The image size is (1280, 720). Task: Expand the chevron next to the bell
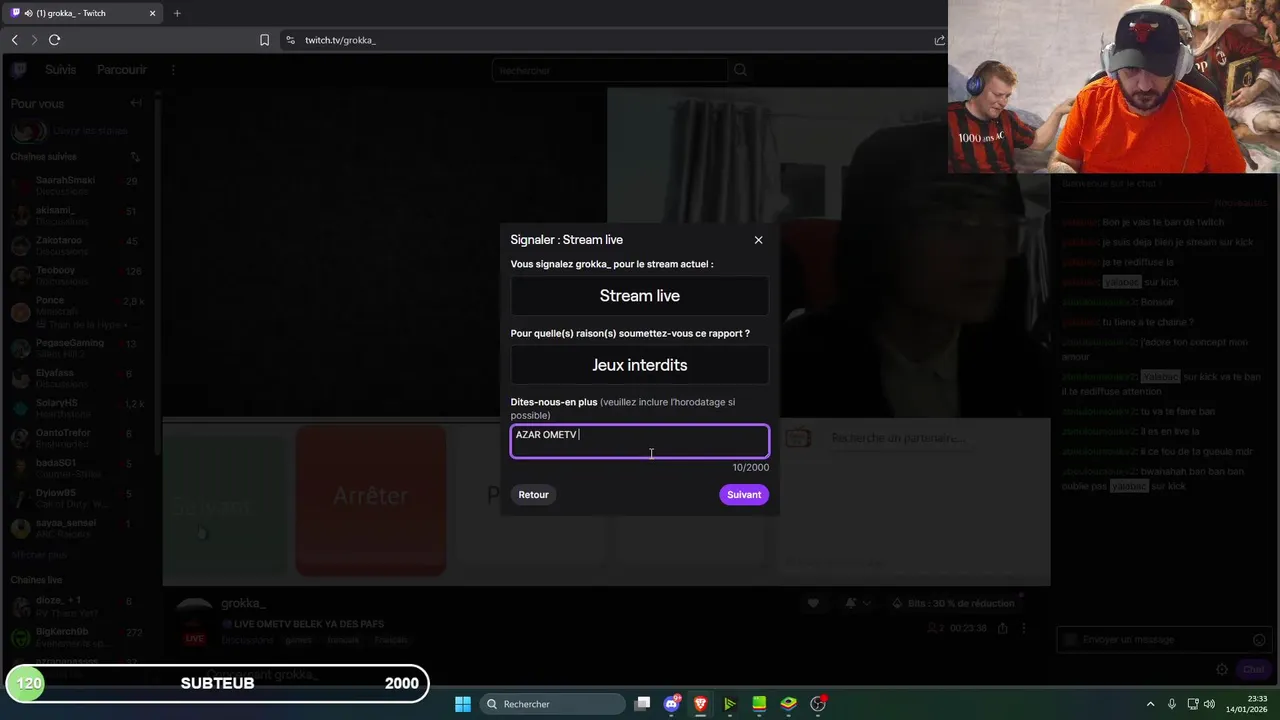click(867, 603)
